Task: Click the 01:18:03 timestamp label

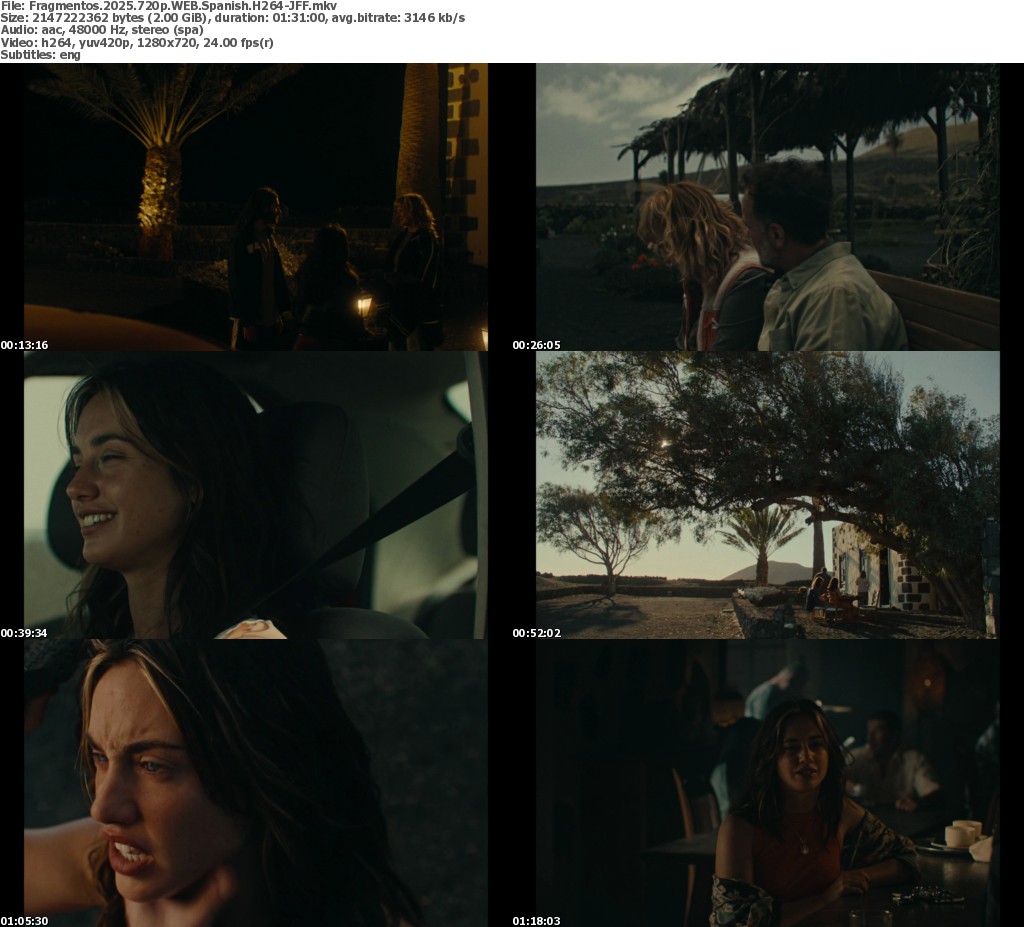Action: pyautogui.click(x=536, y=921)
